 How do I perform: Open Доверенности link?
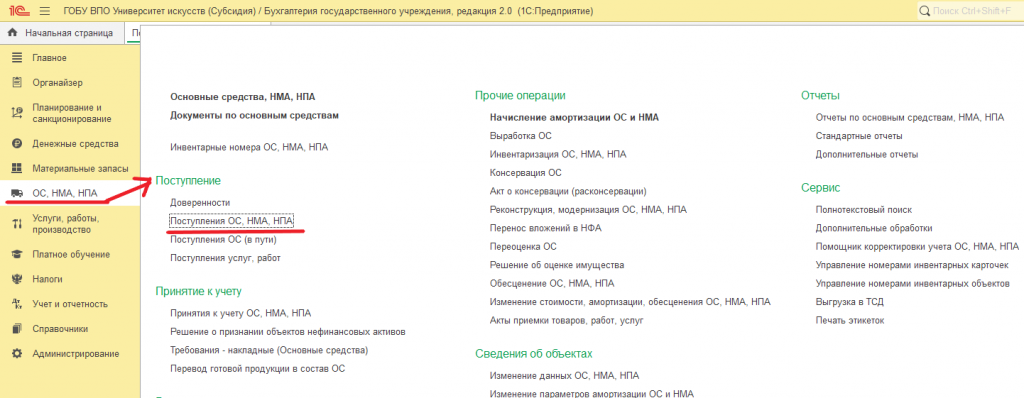pyautogui.click(x=200, y=203)
